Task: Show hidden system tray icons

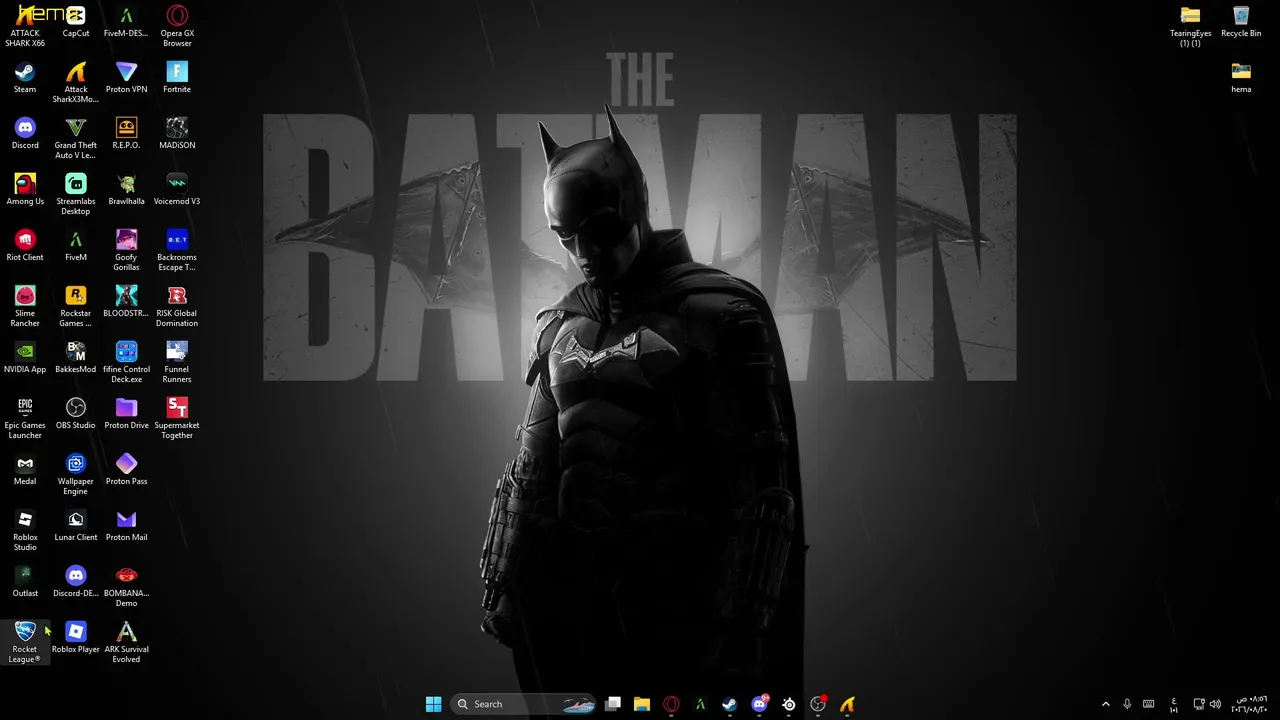Action: coord(1105,704)
